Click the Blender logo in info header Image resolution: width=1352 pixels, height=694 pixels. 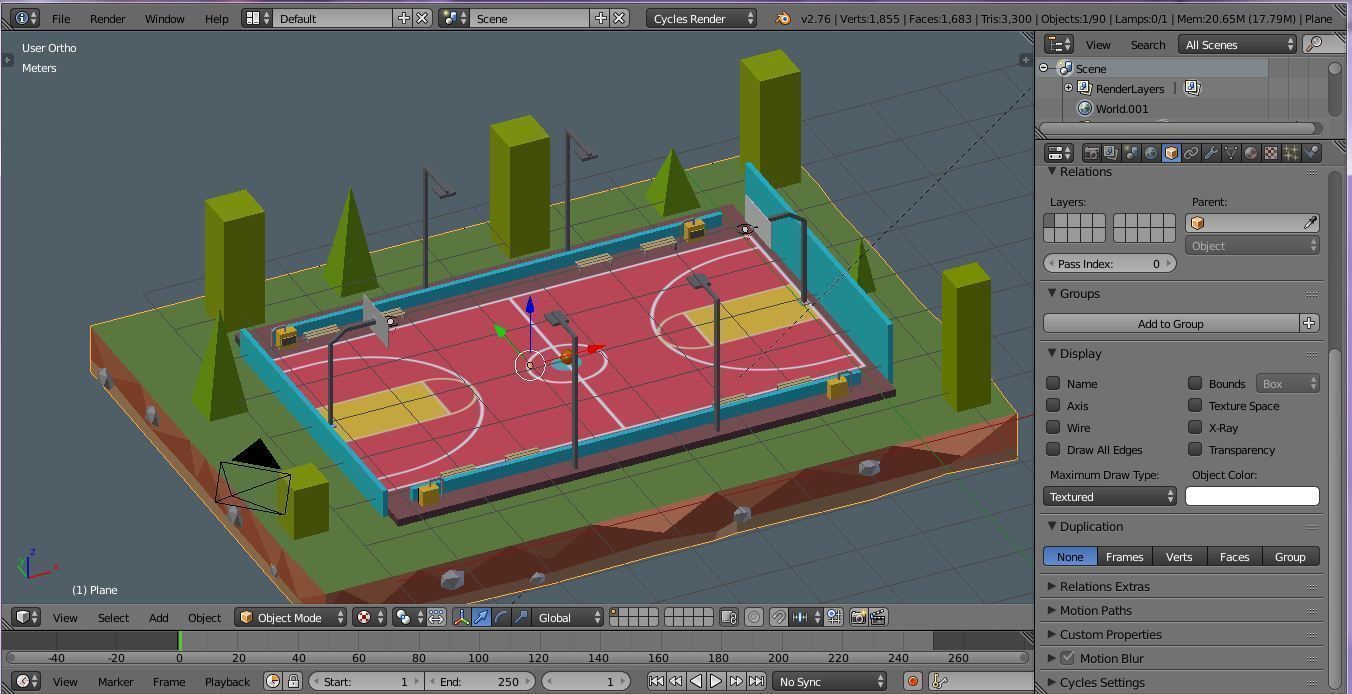(x=783, y=18)
